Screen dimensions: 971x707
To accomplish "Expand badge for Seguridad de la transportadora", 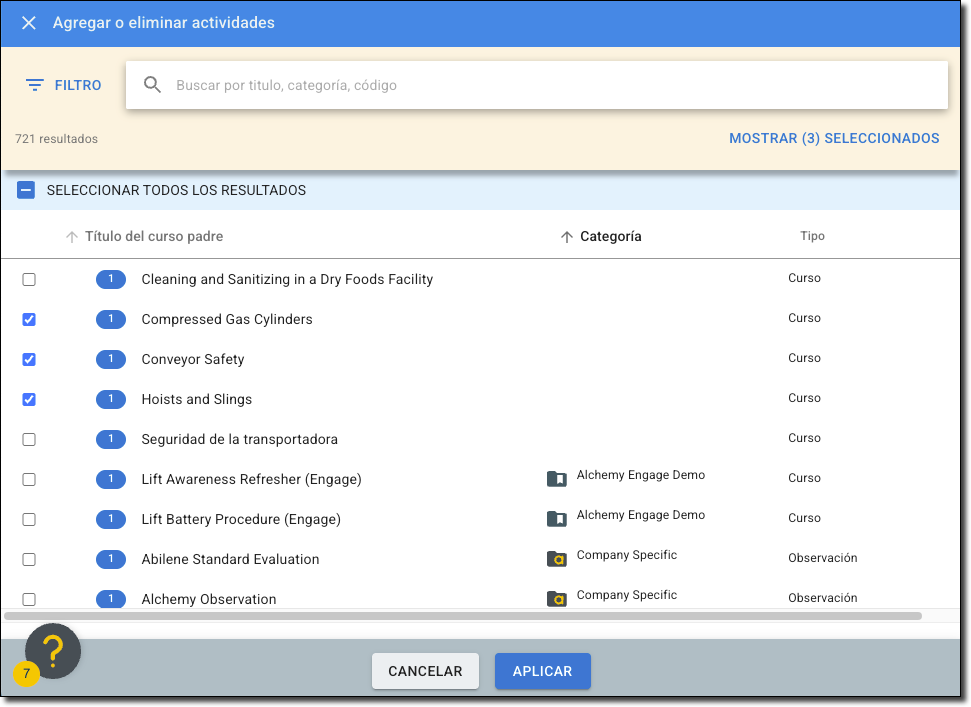I will click(111, 439).
